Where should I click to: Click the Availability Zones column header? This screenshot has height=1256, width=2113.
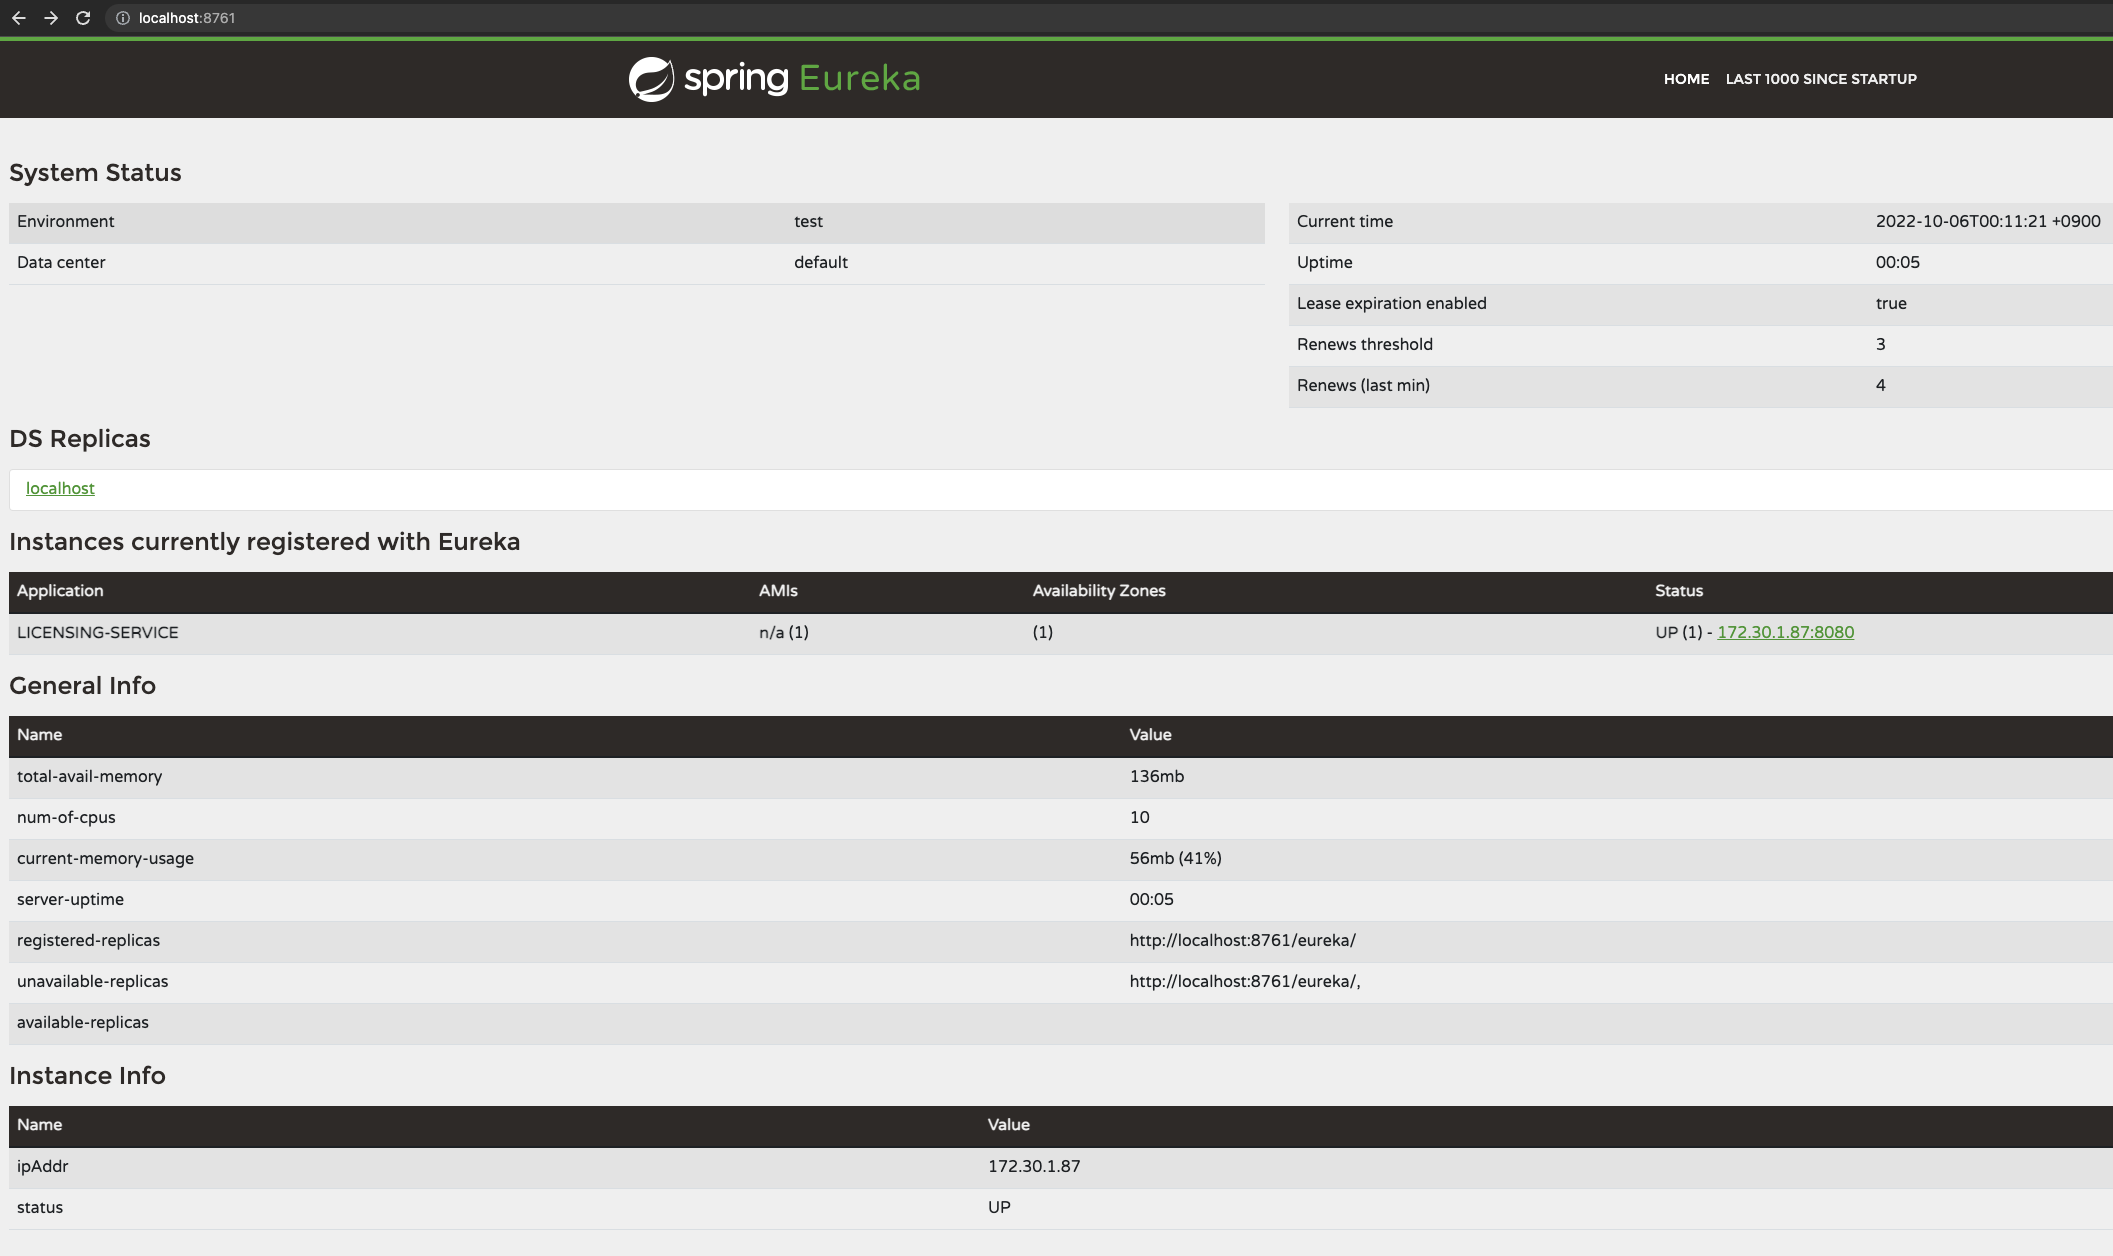[x=1098, y=591]
